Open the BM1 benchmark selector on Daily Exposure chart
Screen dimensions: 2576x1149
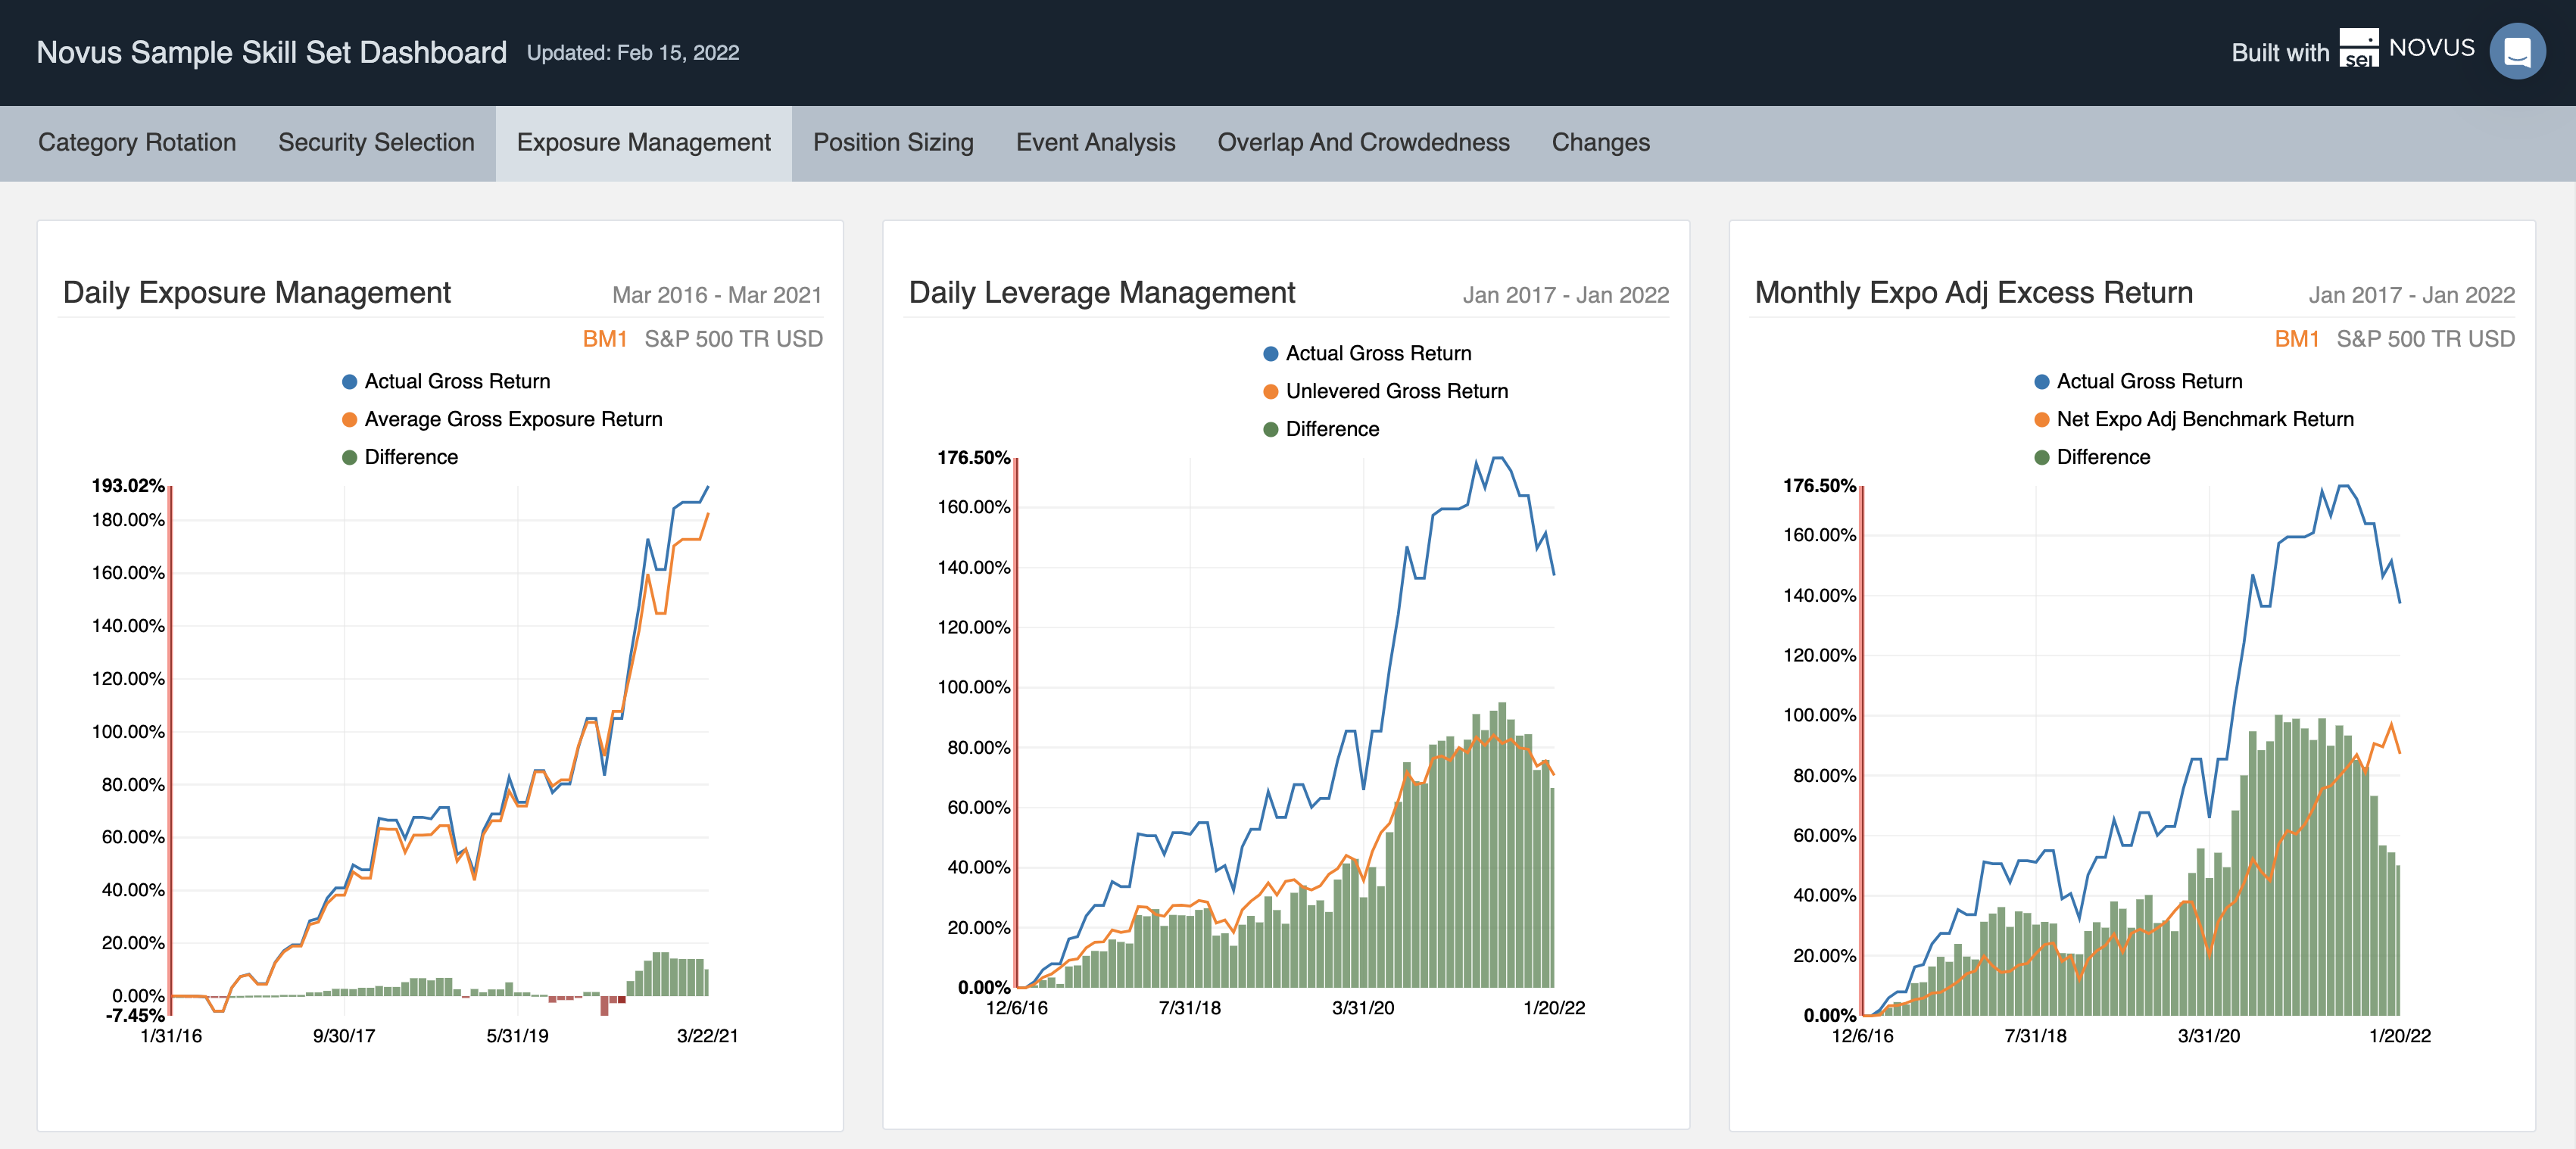pyautogui.click(x=606, y=339)
